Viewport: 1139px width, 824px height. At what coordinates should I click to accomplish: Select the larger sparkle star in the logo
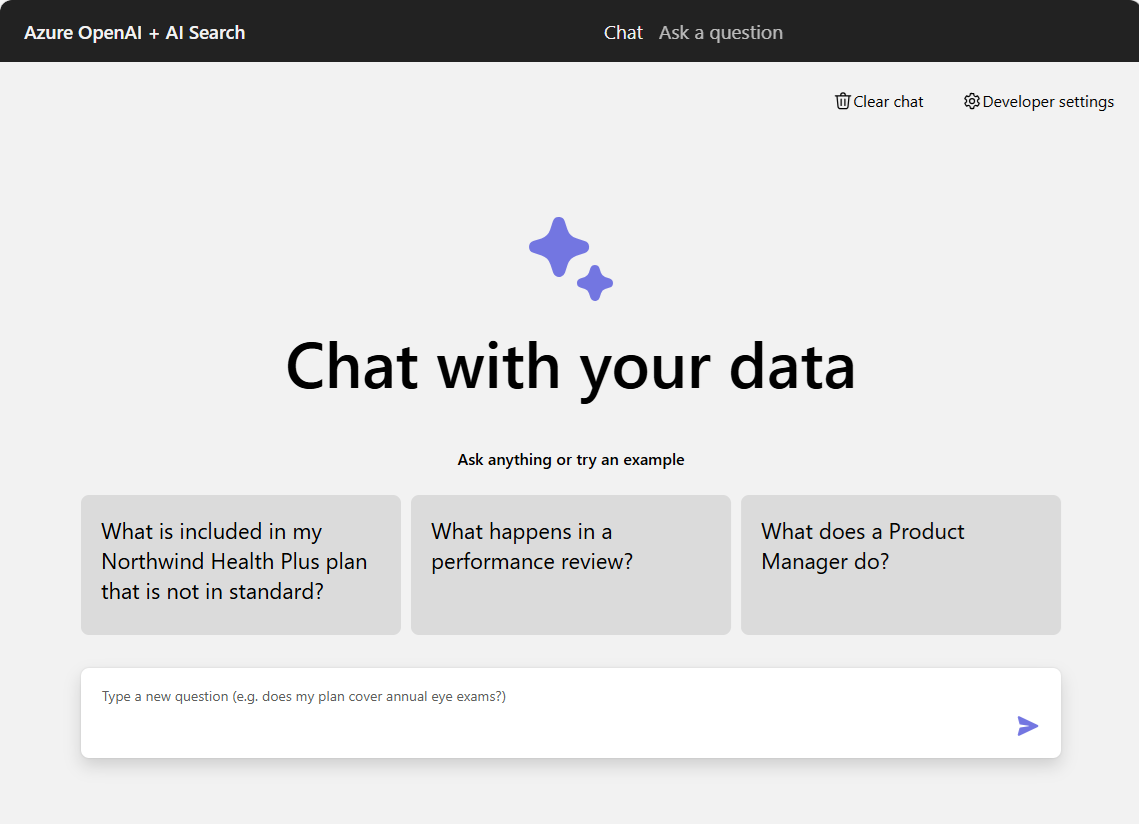[558, 246]
